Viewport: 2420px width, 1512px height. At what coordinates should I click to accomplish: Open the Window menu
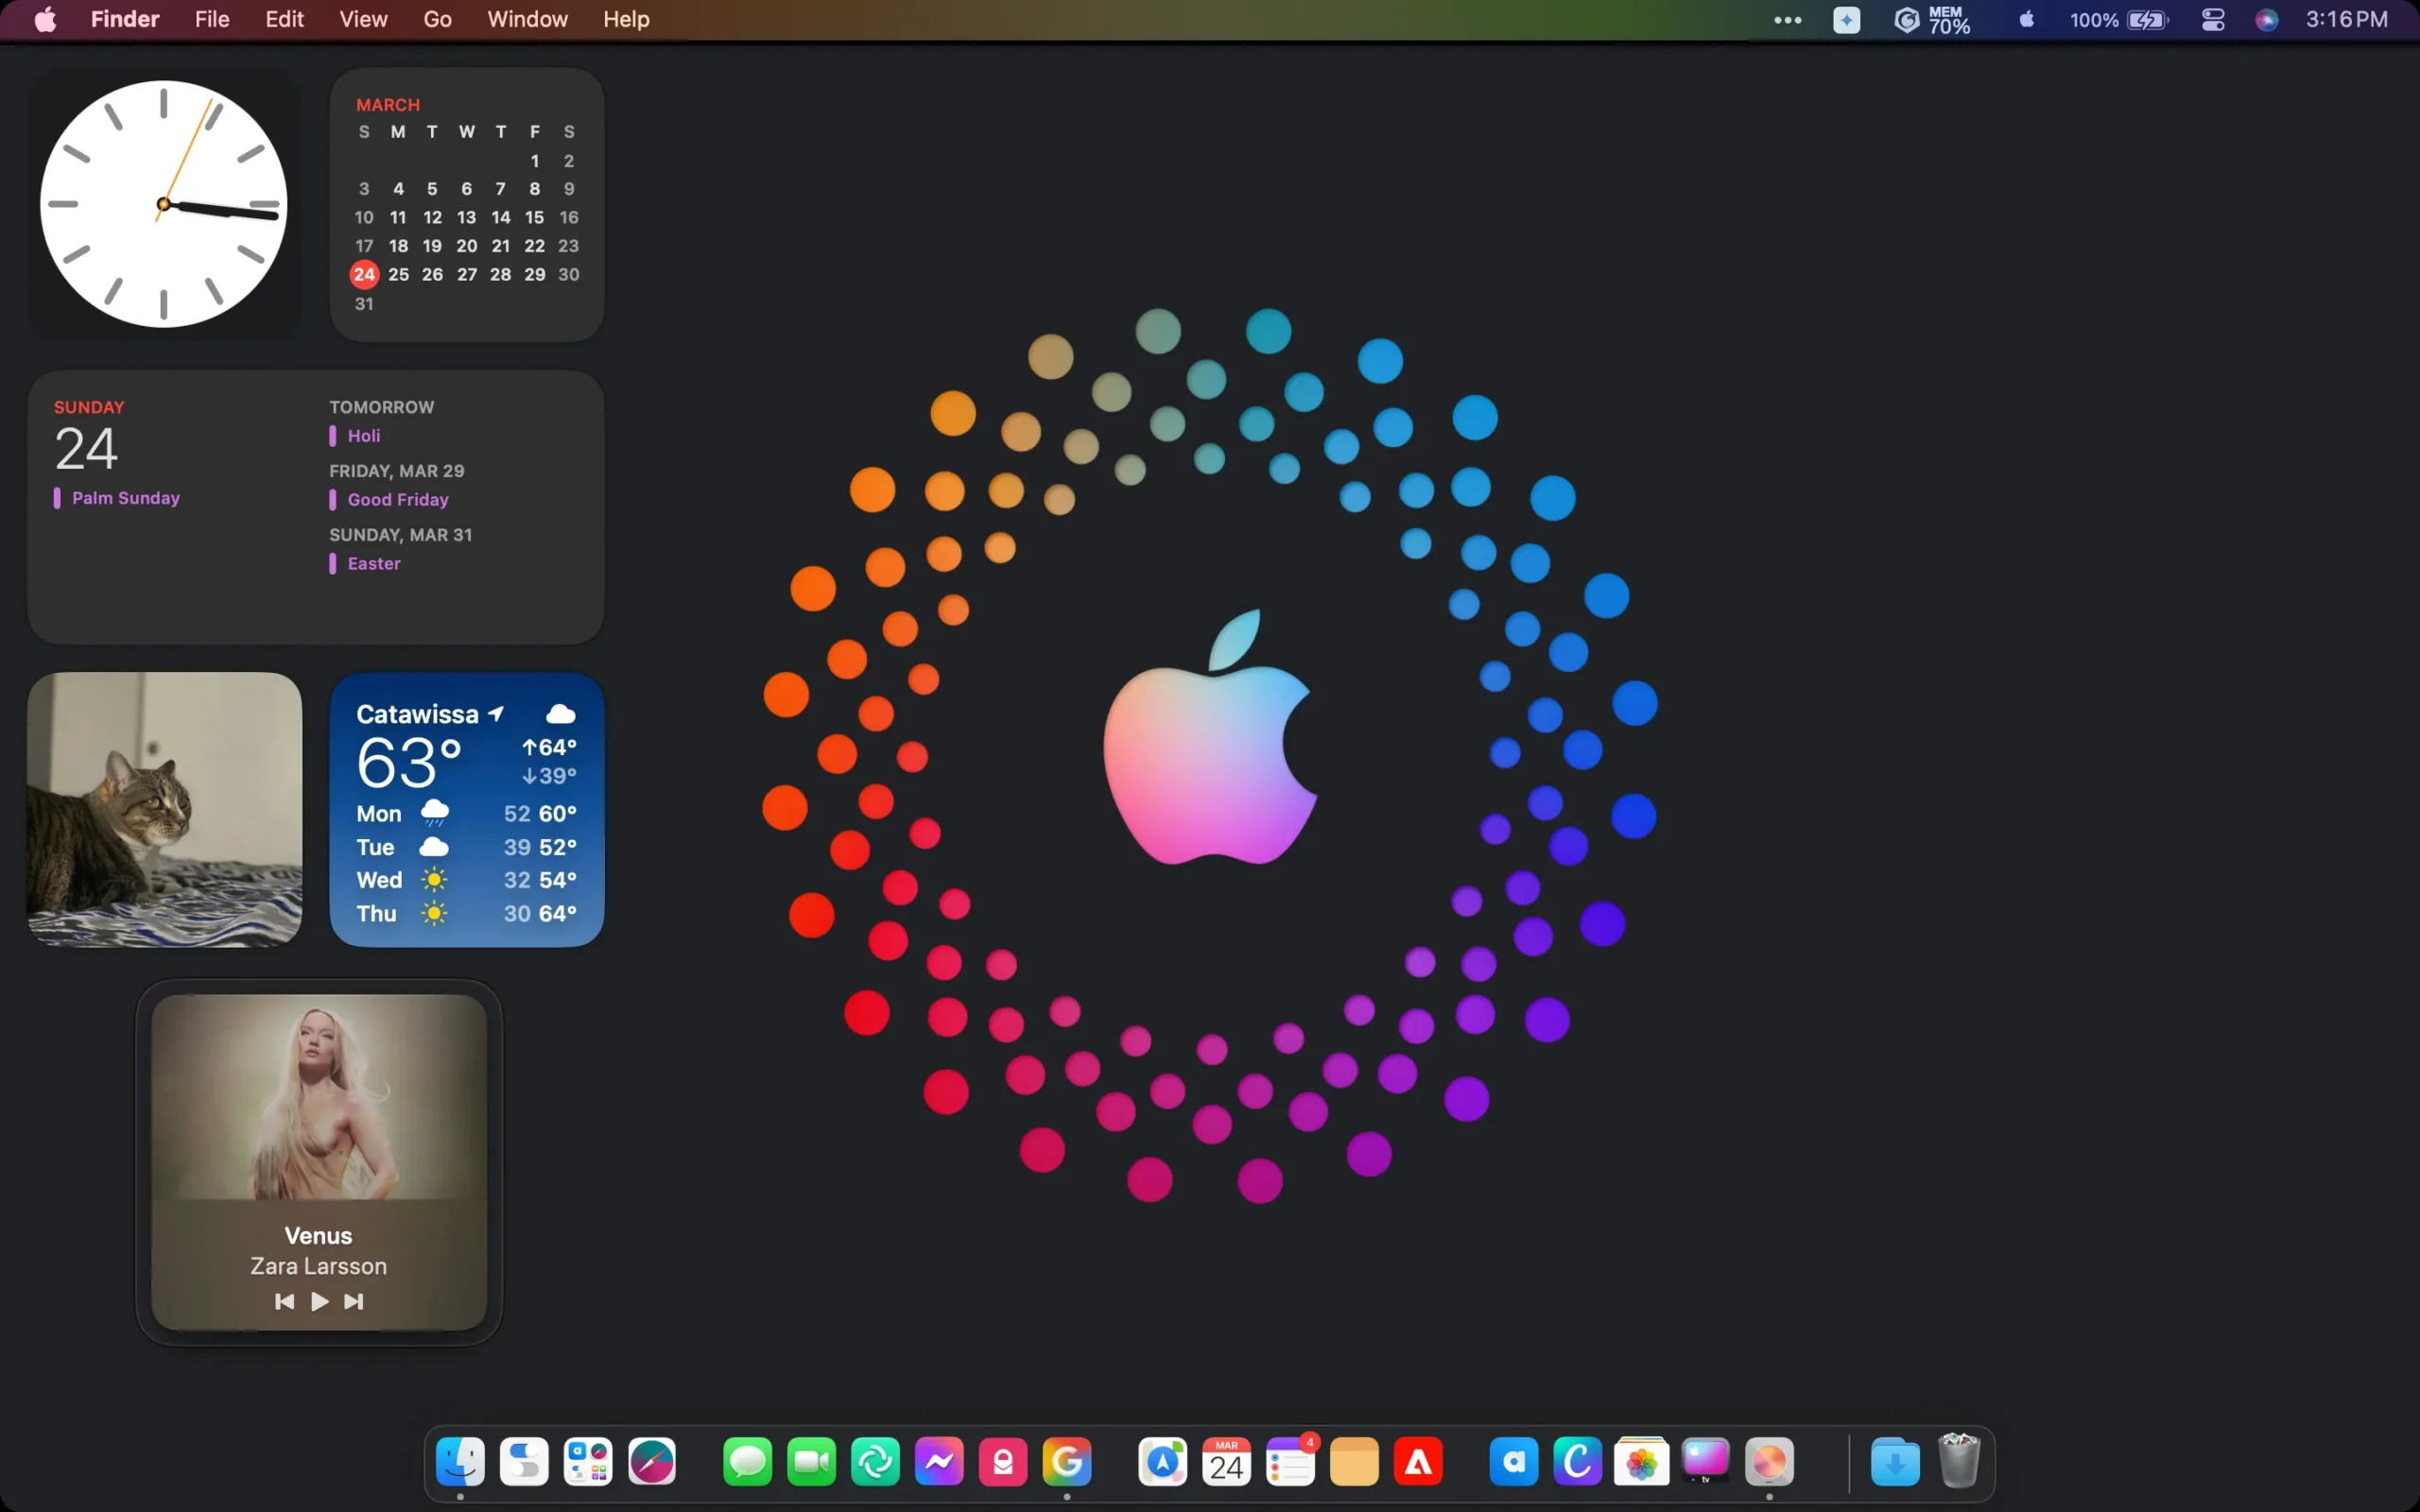(527, 20)
